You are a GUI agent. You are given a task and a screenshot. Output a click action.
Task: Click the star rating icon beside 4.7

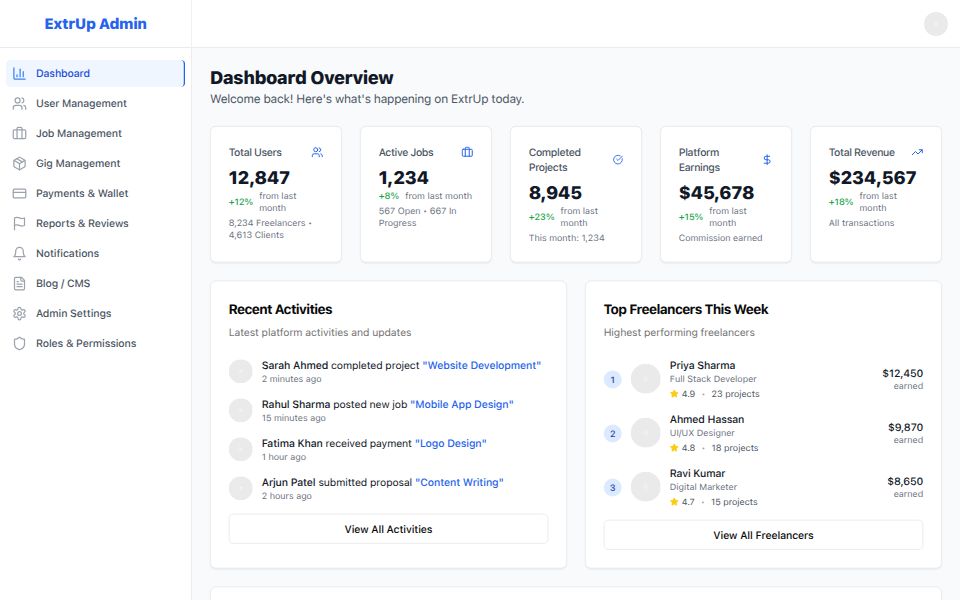pos(674,501)
